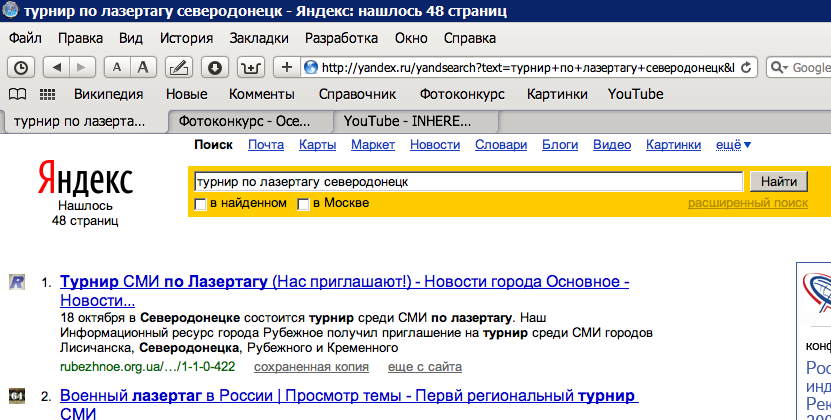Image resolution: width=831 pixels, height=420 pixels.
Task: Click the globe site icon in address bar
Action: click(311, 67)
